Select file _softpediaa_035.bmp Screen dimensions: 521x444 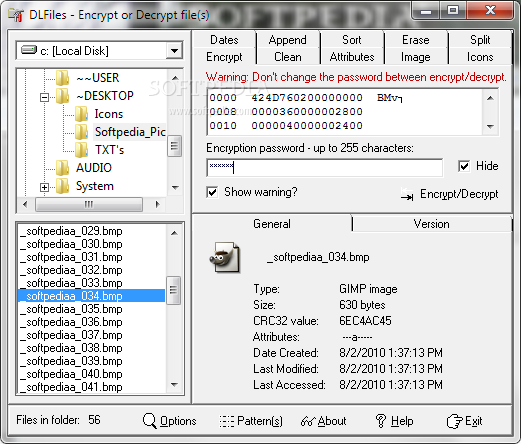tap(91, 309)
